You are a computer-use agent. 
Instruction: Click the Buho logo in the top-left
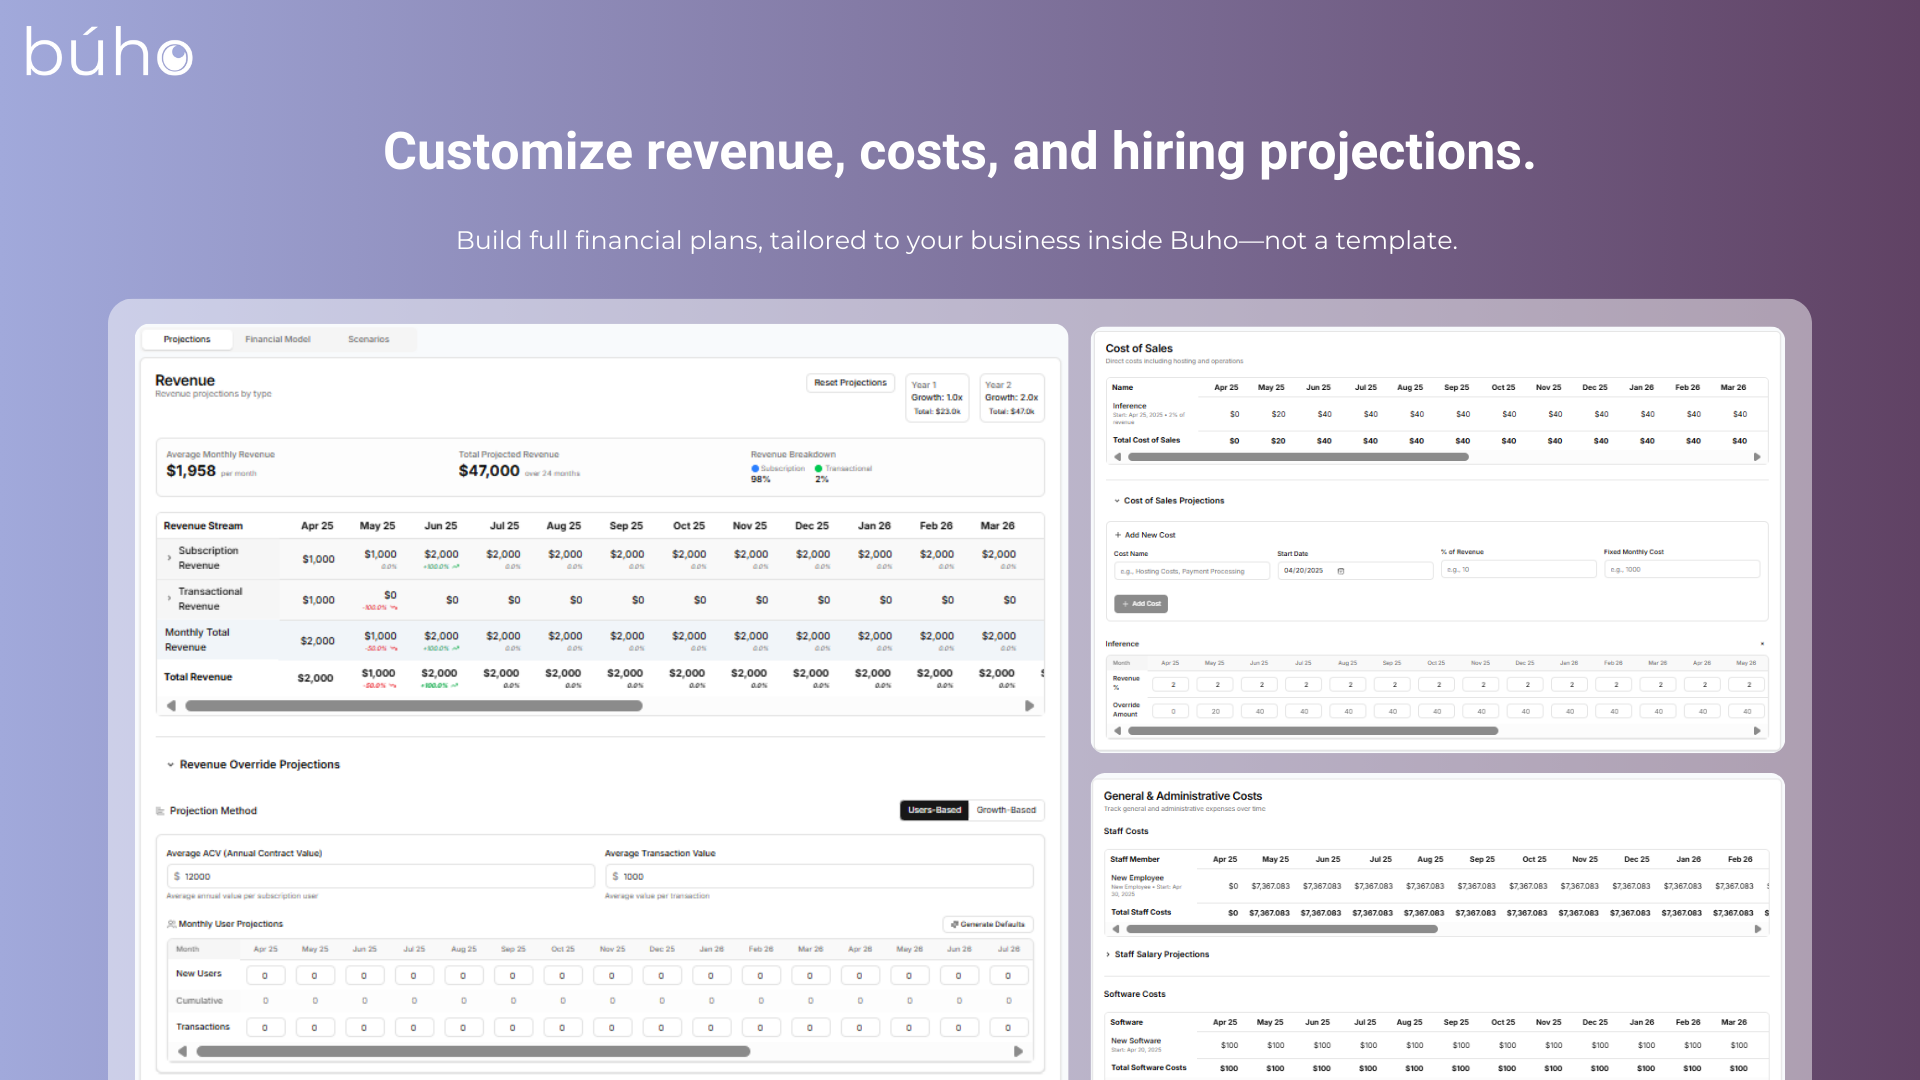108,52
